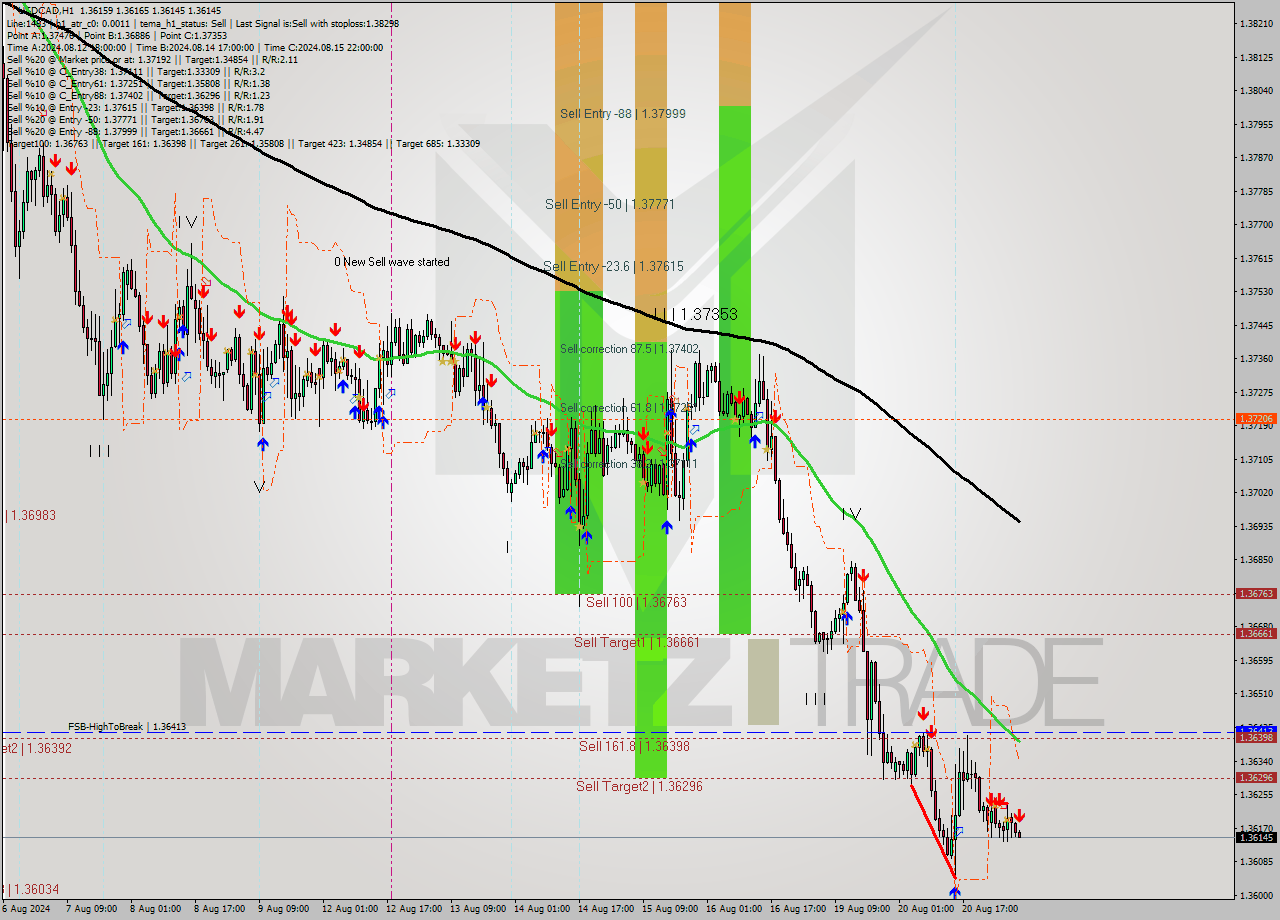Click the 'I V' wave marker near 19 Aug
The image size is (1280, 920).
pos(851,514)
